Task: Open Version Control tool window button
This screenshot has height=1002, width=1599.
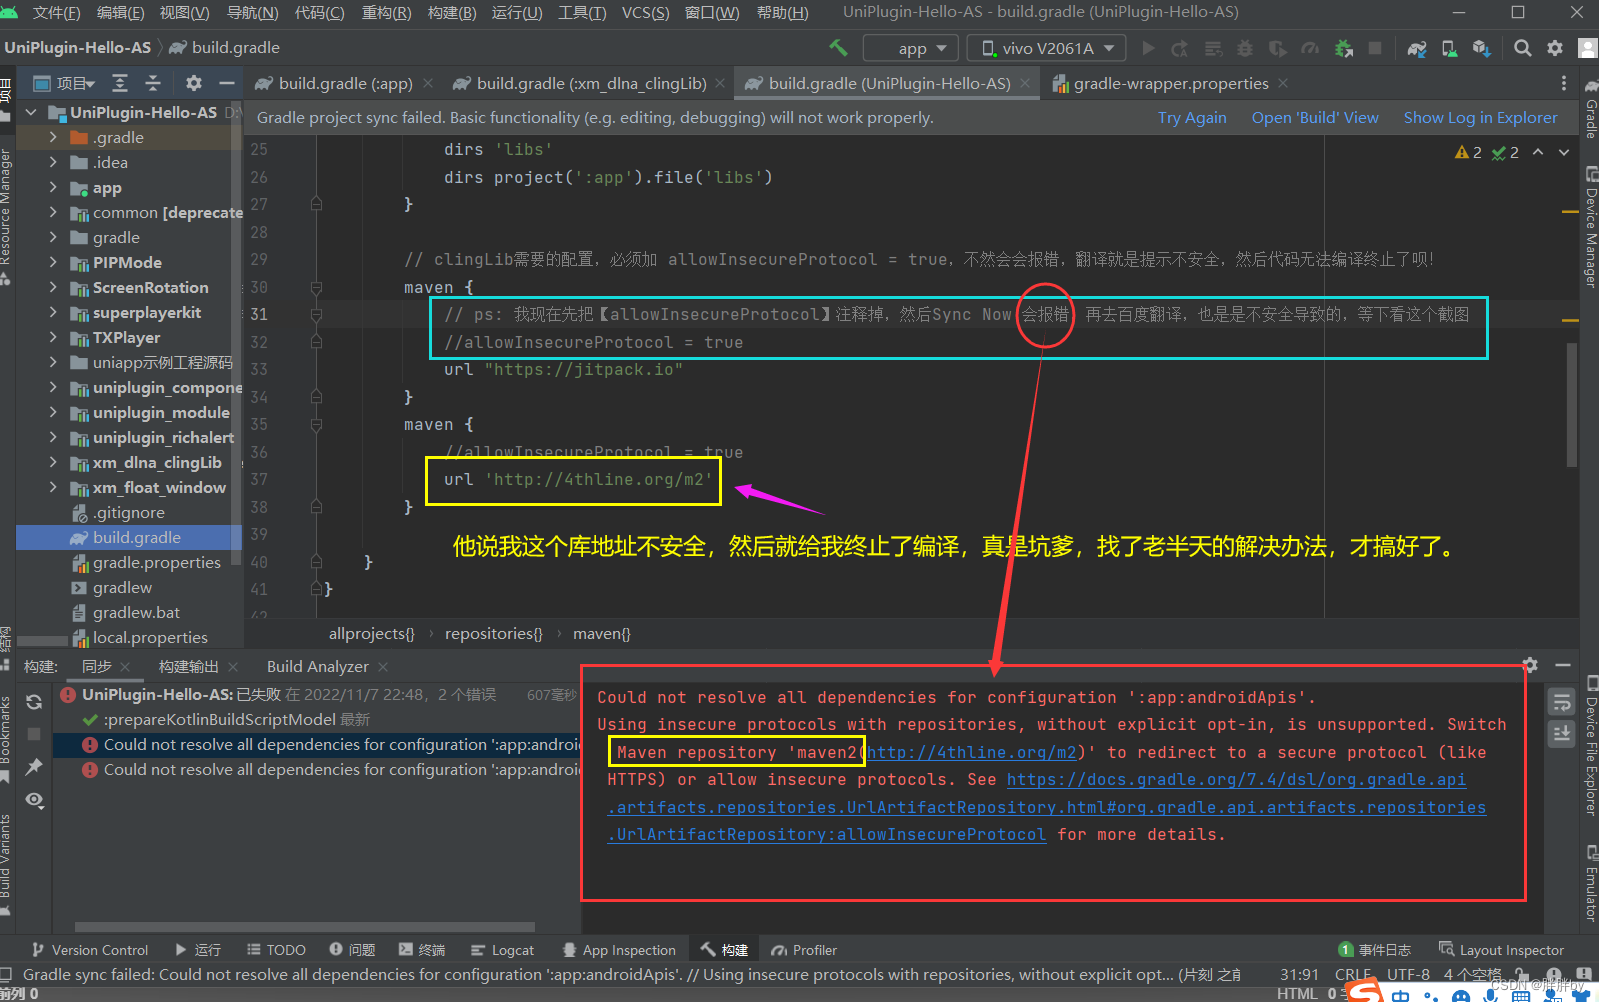Action: (x=90, y=950)
